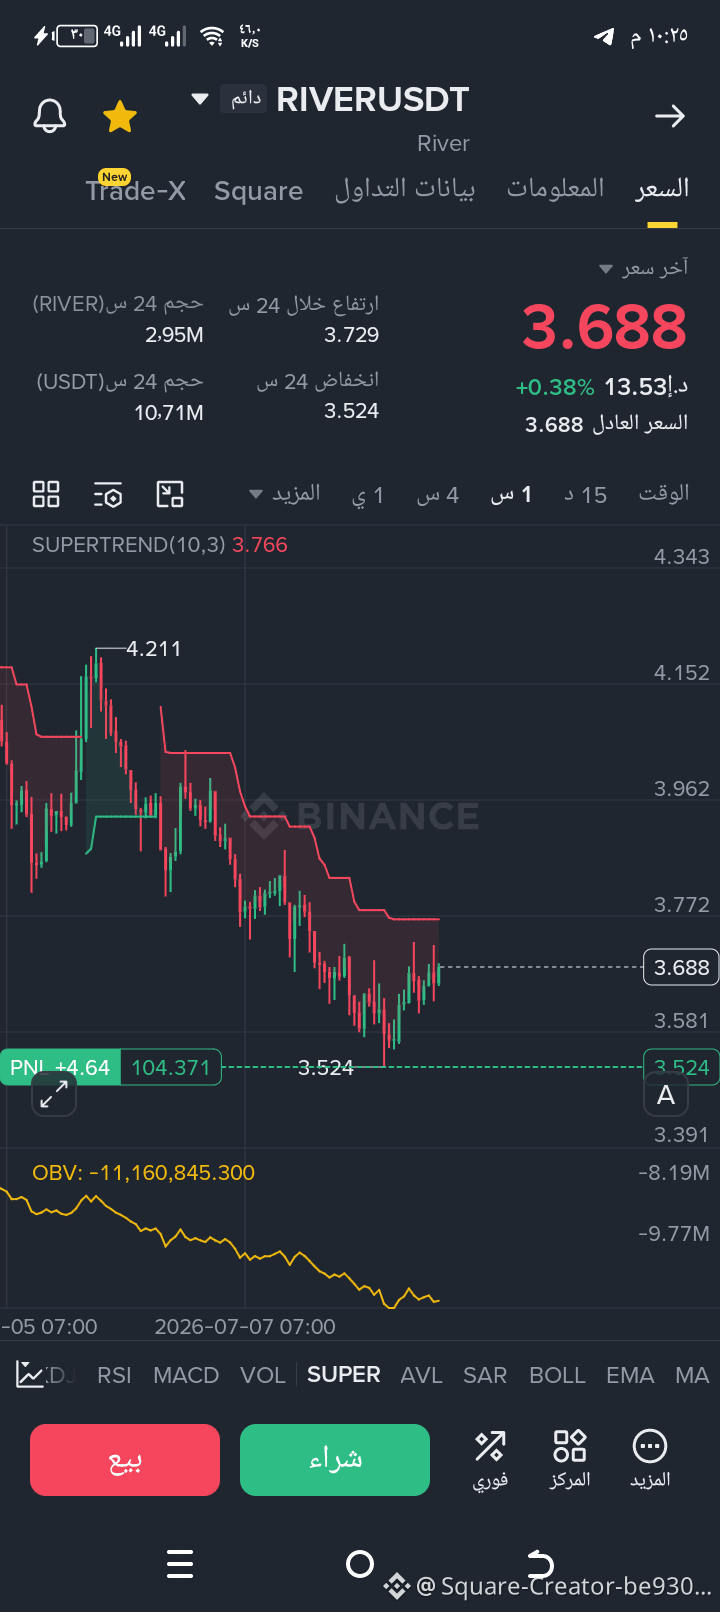The height and width of the screenshot is (1612, 720).
Task: Open the instant convert icon
Action: 490,1459
